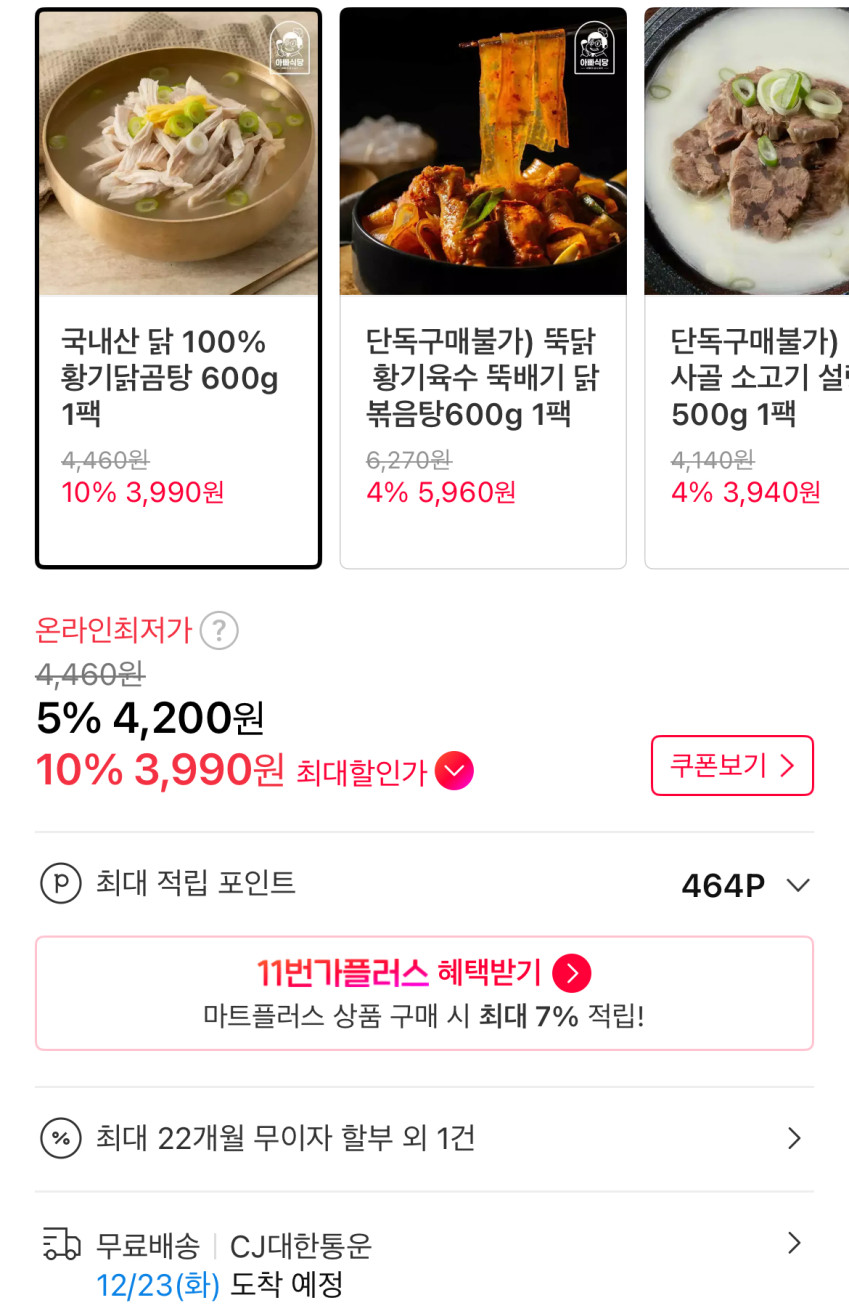Open the 뚝닭 황기육수 뚝배기 닭볶음탕 title
Image resolution: width=849 pixels, height=1311 pixels.
[483, 378]
